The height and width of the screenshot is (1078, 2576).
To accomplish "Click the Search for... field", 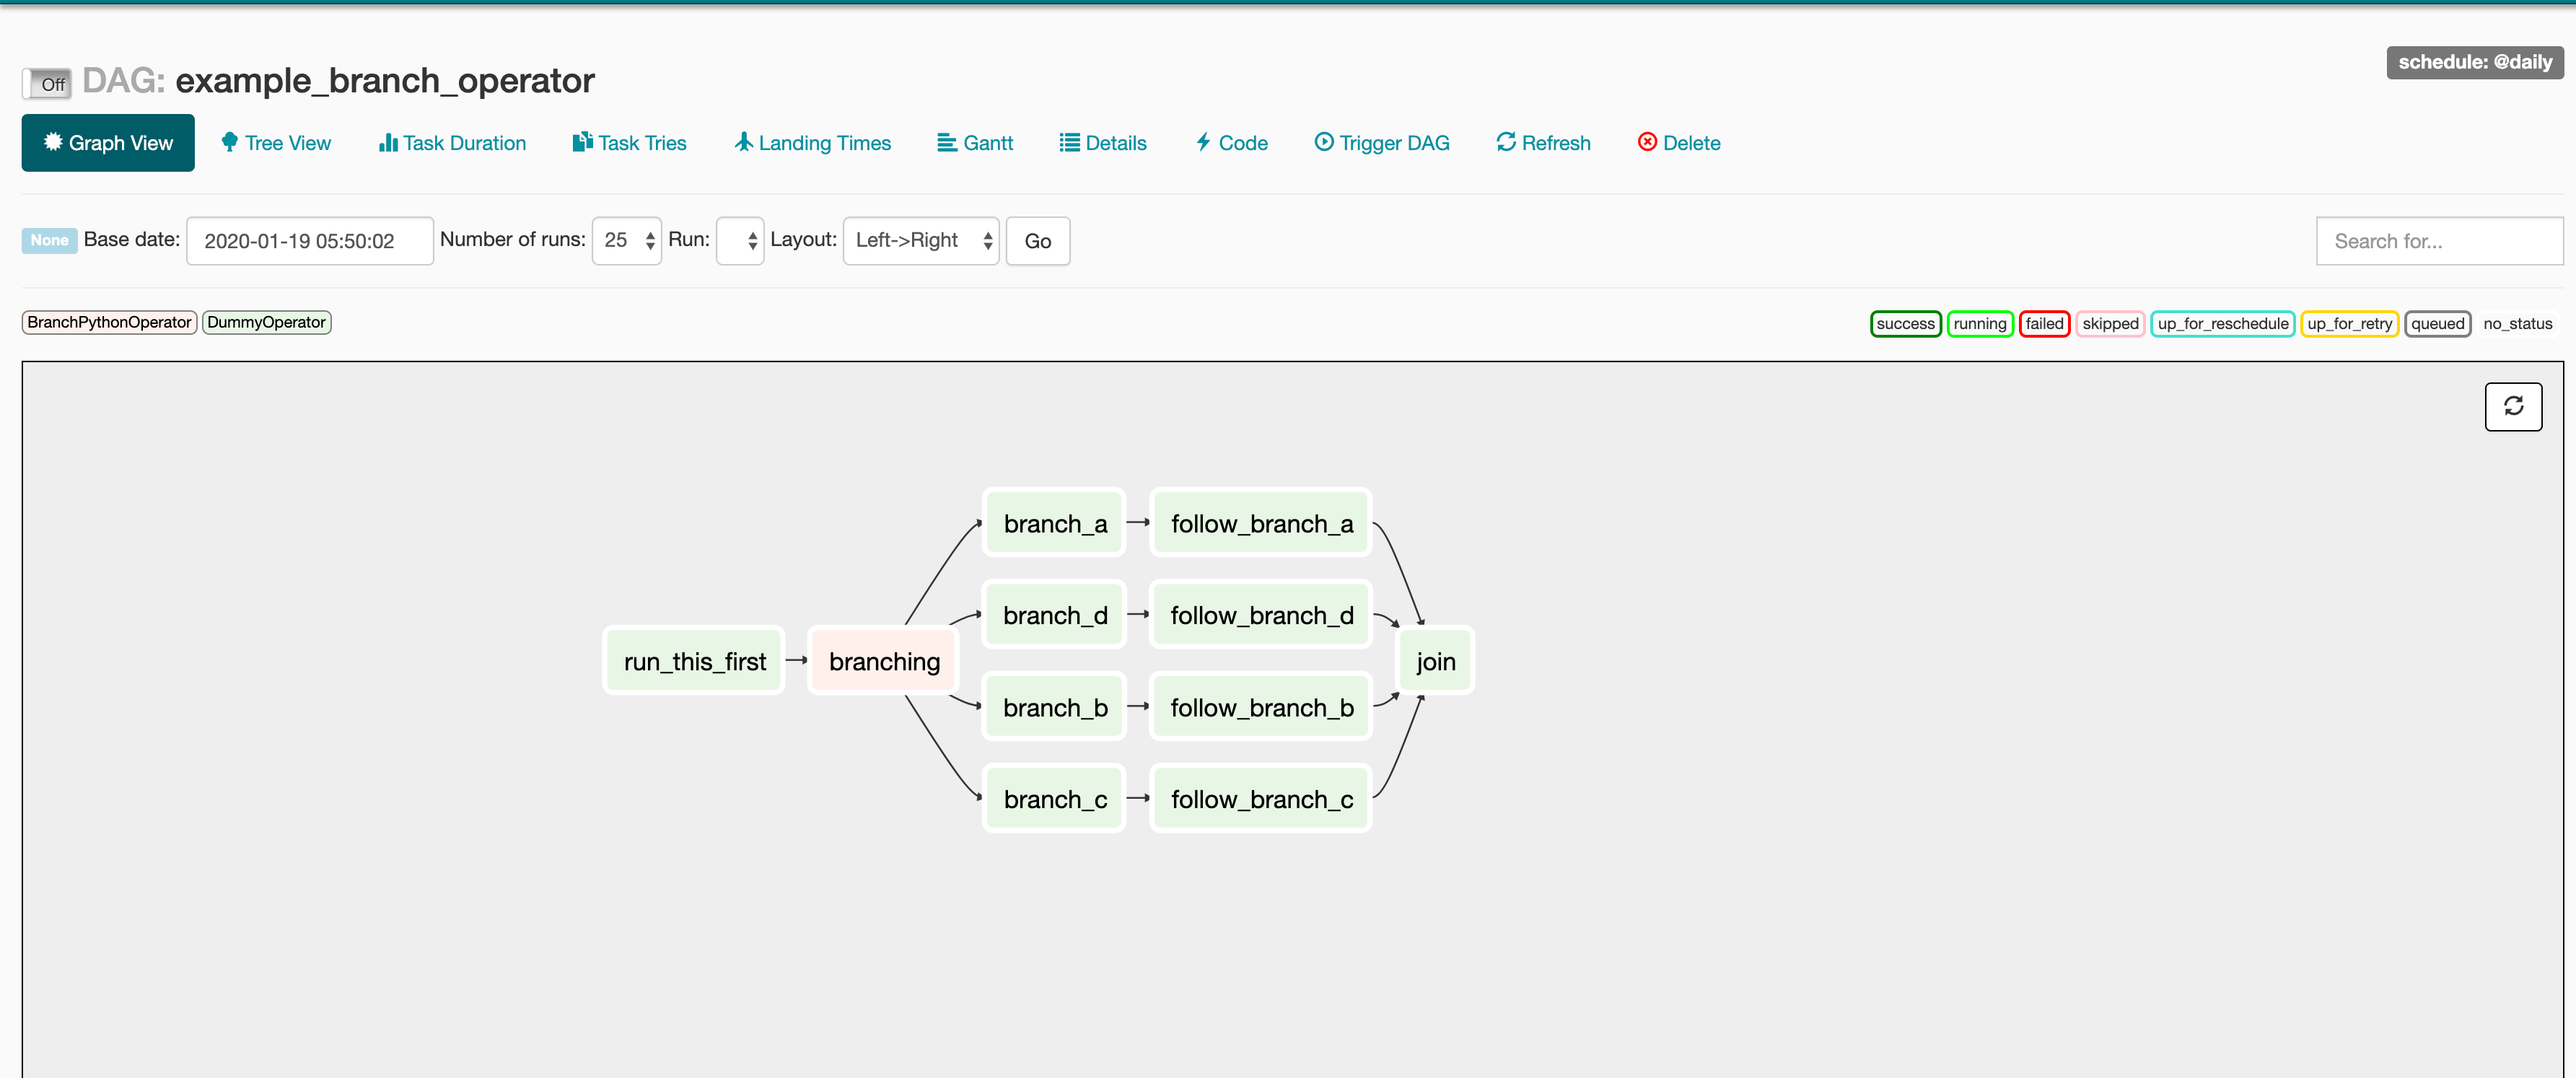I will click(2439, 241).
